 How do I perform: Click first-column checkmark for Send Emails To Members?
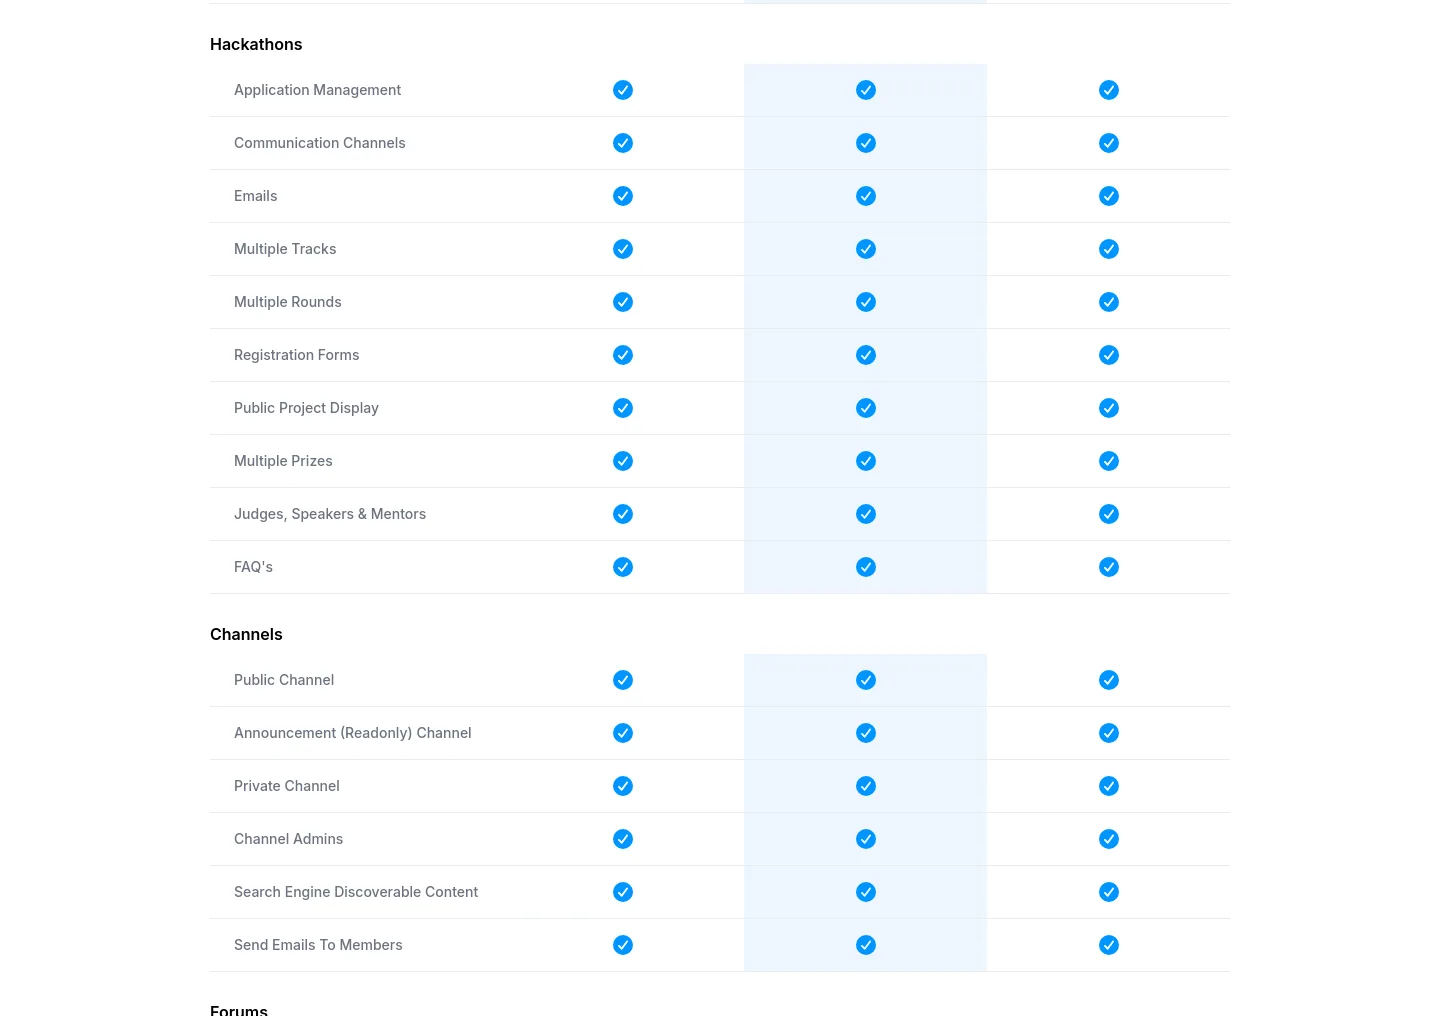tap(623, 945)
